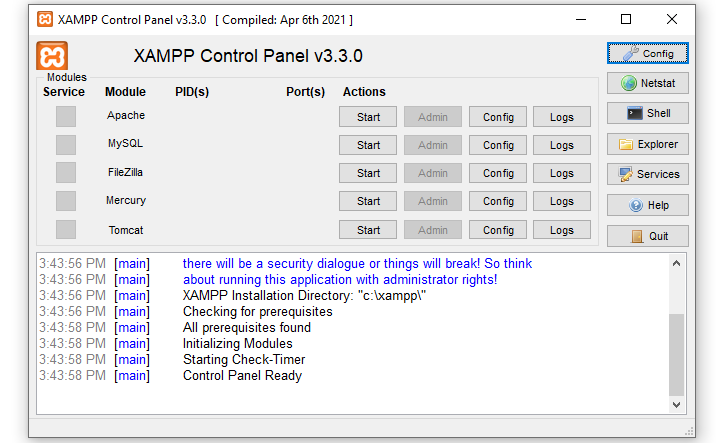Screen dimensions: 716x443
Task: Open the Netstat globe button
Action: point(648,83)
